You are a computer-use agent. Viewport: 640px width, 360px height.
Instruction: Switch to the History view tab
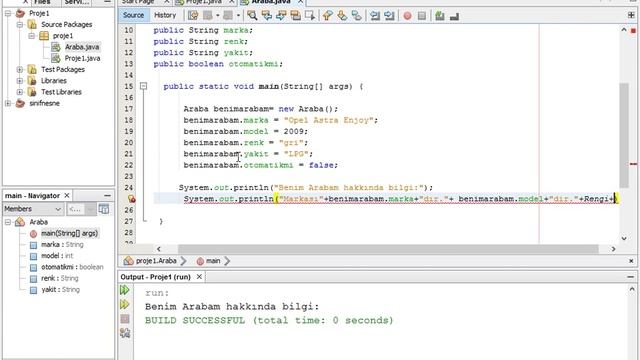tap(165, 16)
